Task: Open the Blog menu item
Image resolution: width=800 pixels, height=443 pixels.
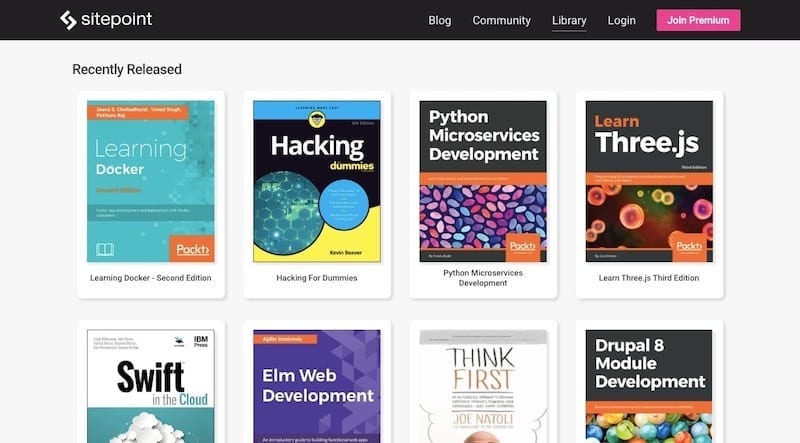Action: point(439,20)
